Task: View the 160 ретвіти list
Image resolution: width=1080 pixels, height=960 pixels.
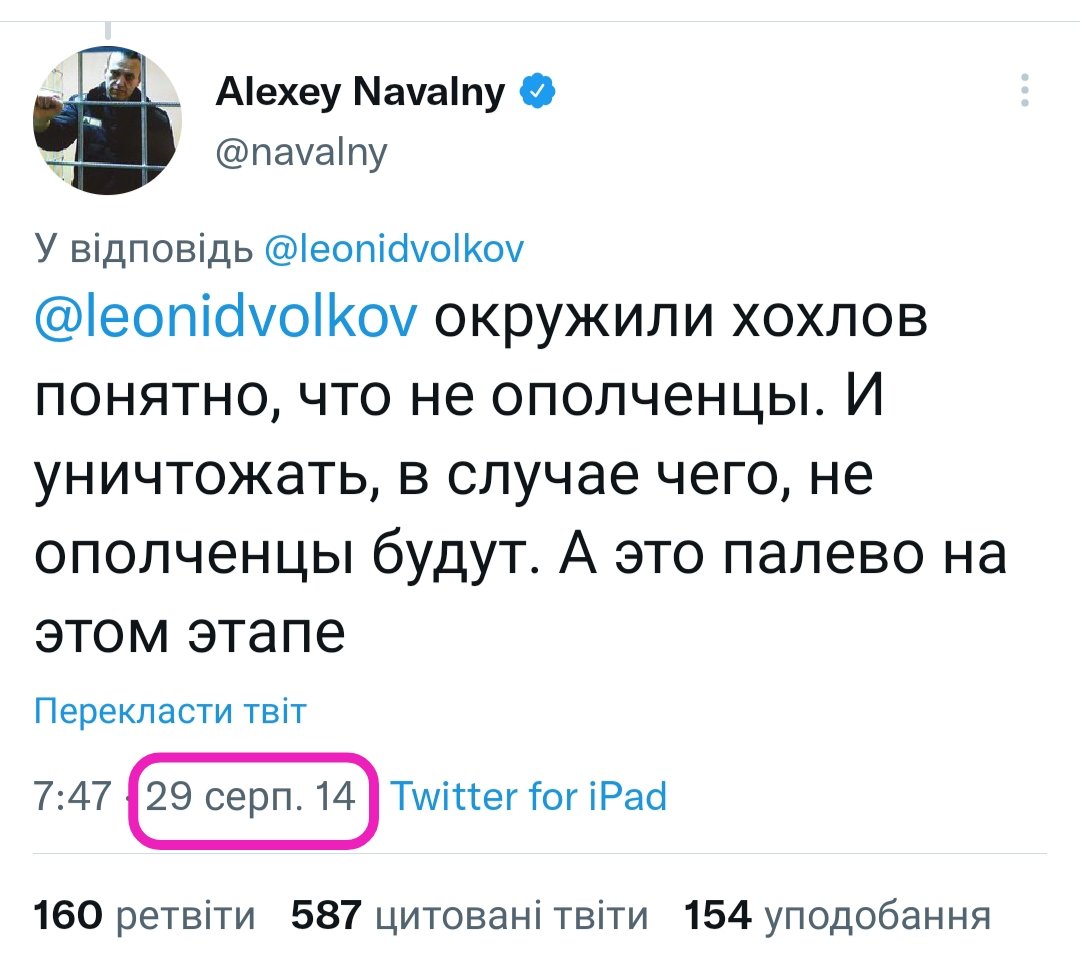Action: coord(145,915)
